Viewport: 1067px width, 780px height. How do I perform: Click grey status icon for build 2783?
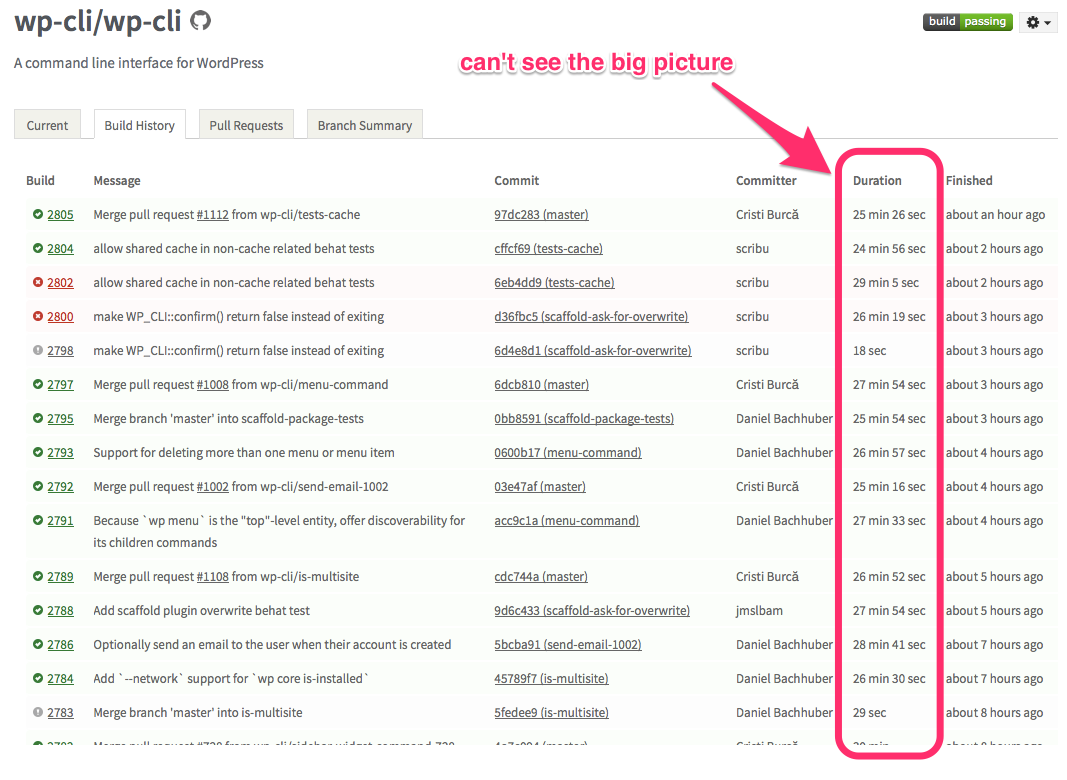(38, 713)
